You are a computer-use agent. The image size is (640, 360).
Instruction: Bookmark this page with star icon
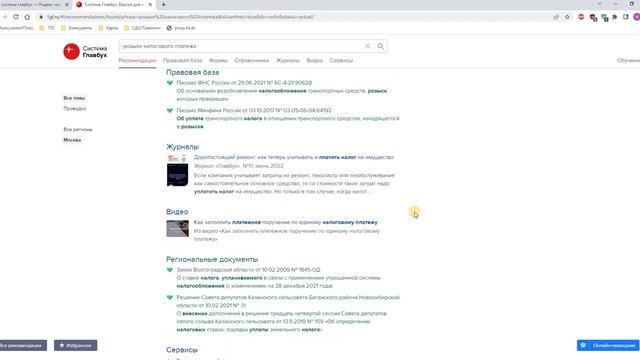567,17
